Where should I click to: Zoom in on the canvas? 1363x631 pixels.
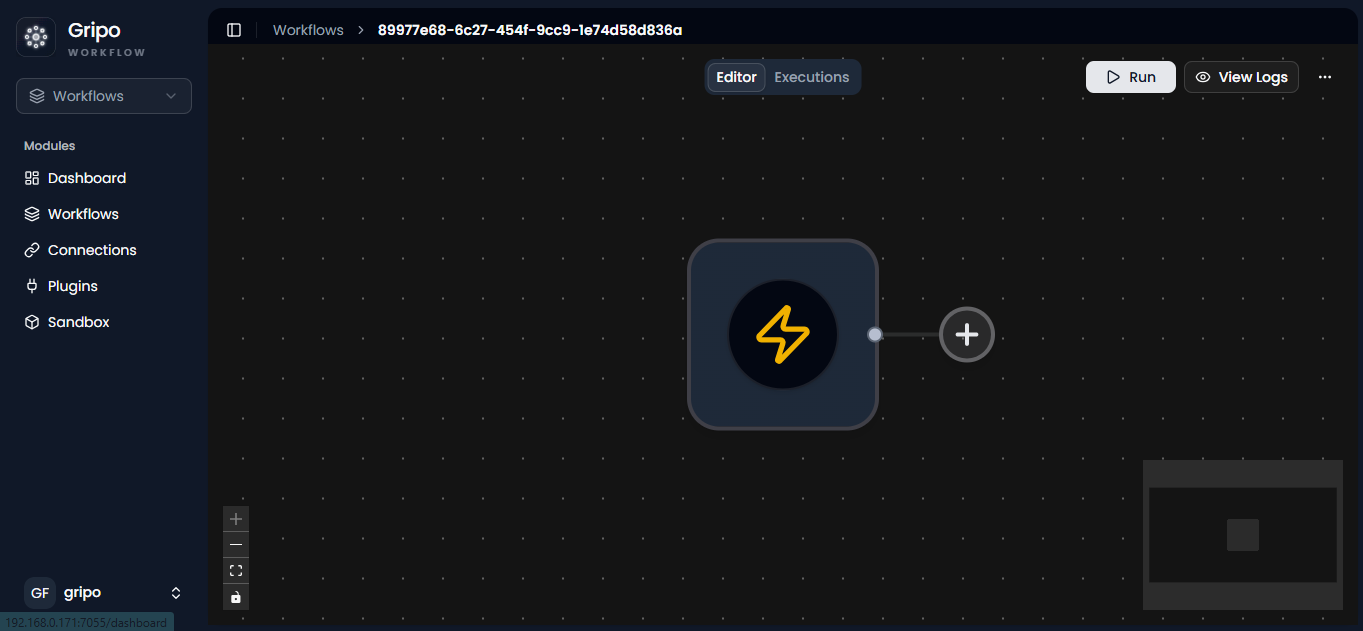pos(236,519)
